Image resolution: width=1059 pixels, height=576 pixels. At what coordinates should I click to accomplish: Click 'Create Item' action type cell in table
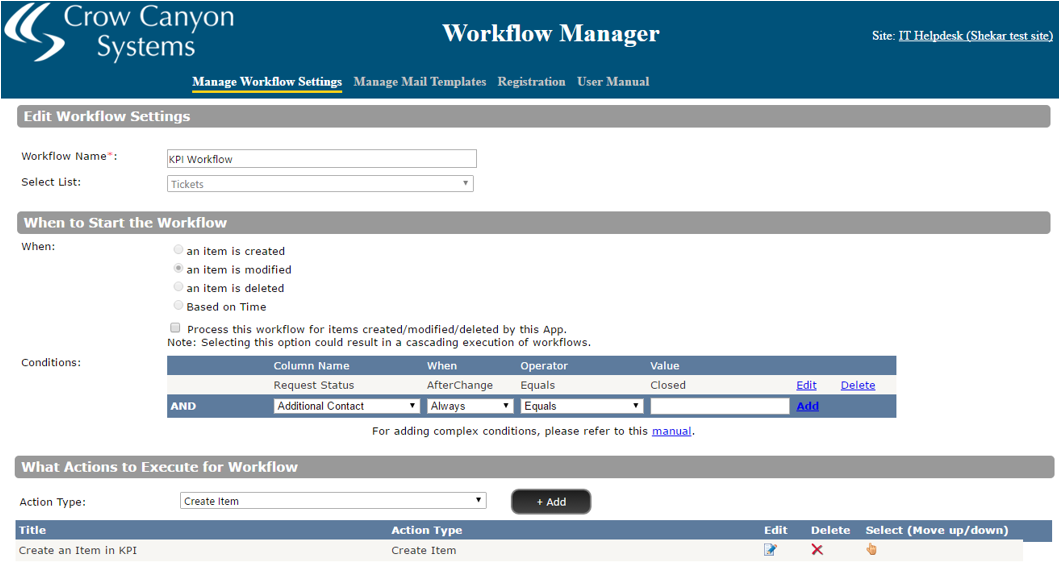click(x=423, y=550)
